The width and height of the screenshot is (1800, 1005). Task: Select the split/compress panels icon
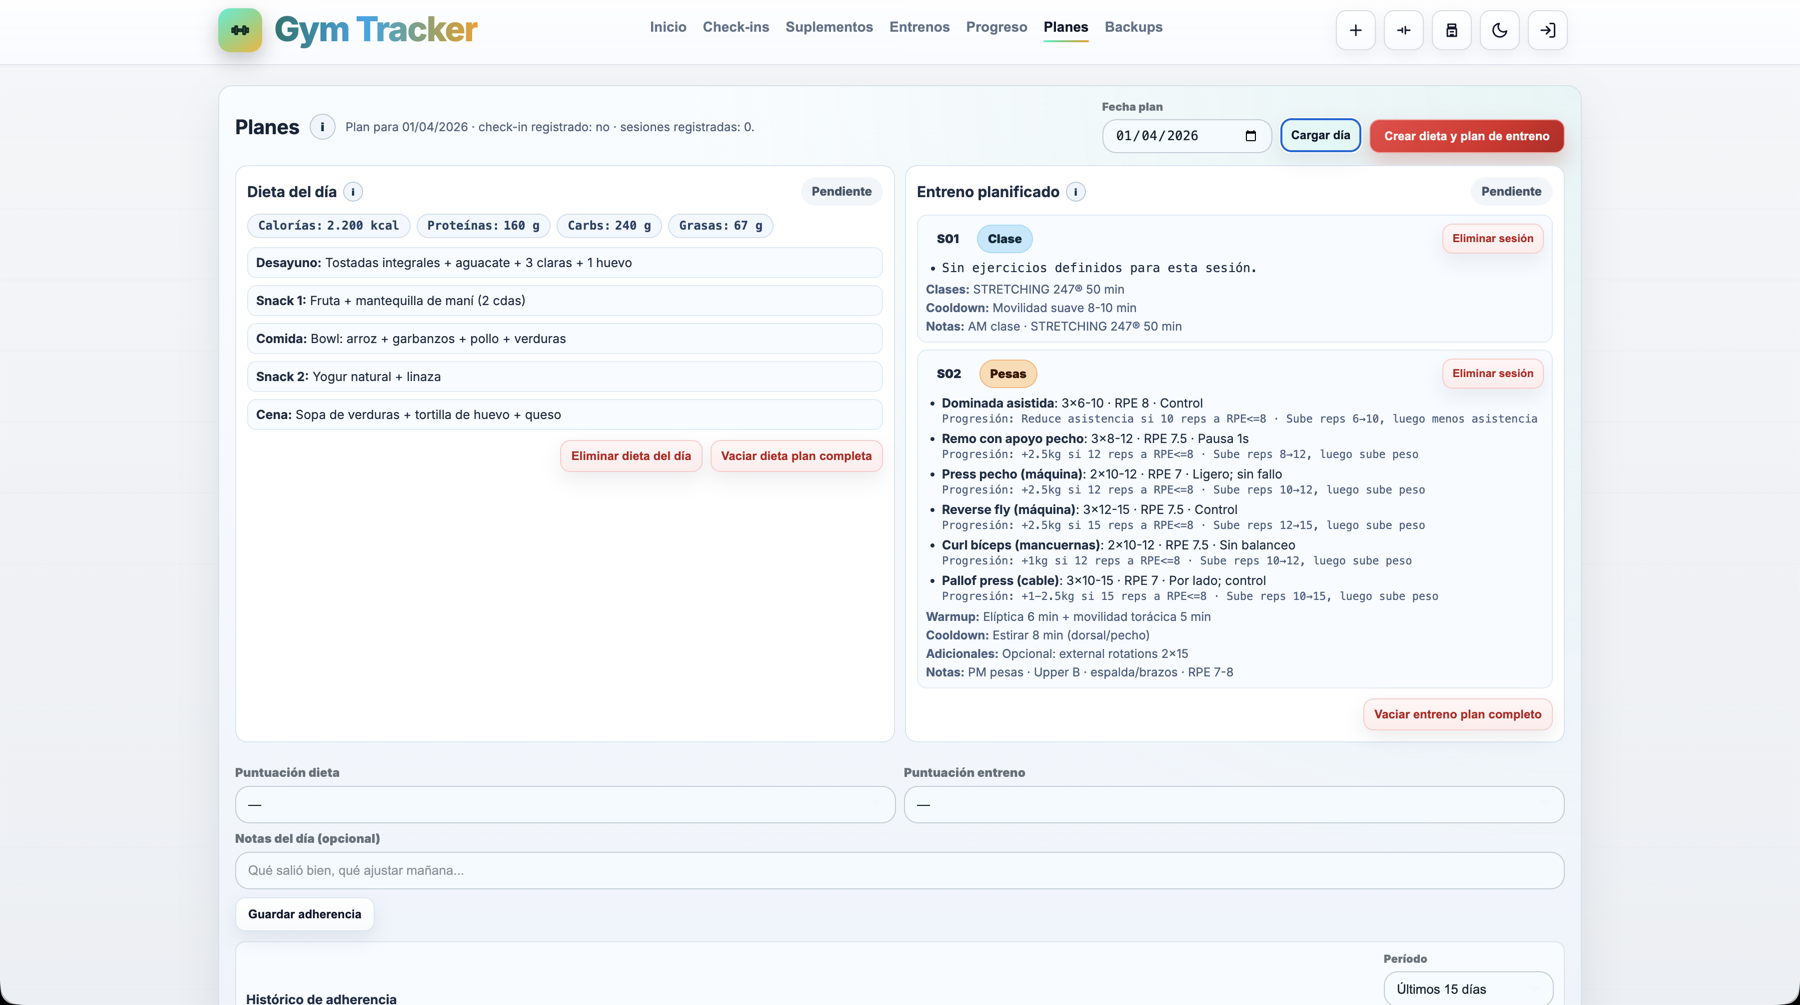click(1403, 30)
